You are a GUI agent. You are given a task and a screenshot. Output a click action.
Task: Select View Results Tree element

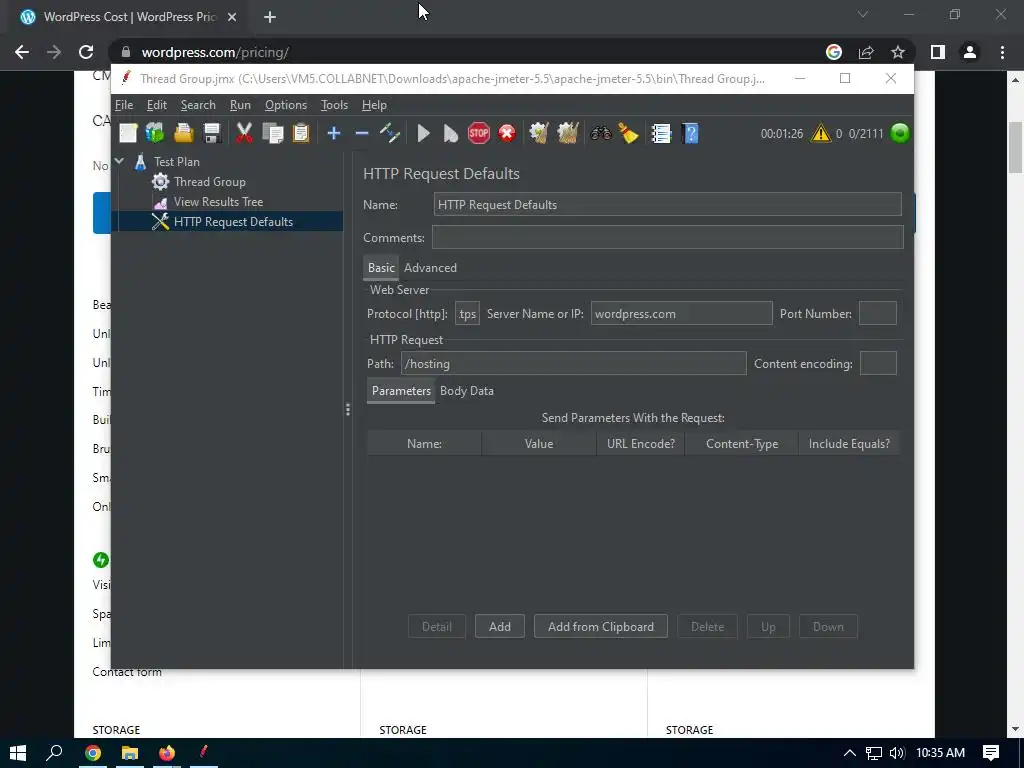tap(218, 202)
